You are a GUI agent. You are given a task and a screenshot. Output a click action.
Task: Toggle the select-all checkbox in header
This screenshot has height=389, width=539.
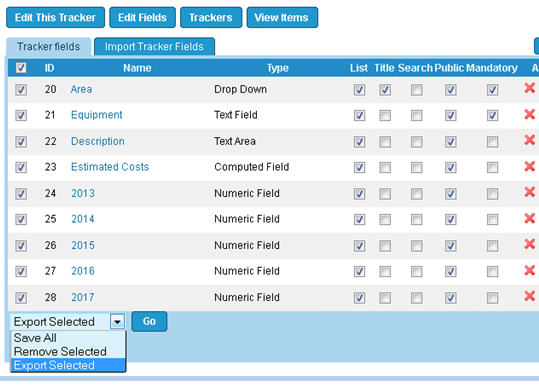(21, 68)
